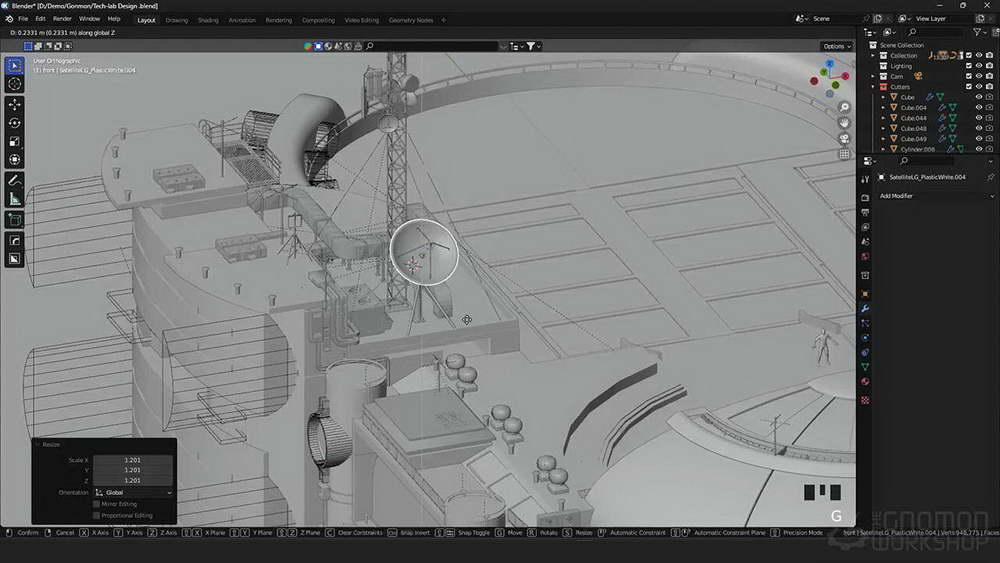Toggle visibility eye of Cube.004
Image resolution: width=1000 pixels, height=563 pixels.
coord(979,108)
